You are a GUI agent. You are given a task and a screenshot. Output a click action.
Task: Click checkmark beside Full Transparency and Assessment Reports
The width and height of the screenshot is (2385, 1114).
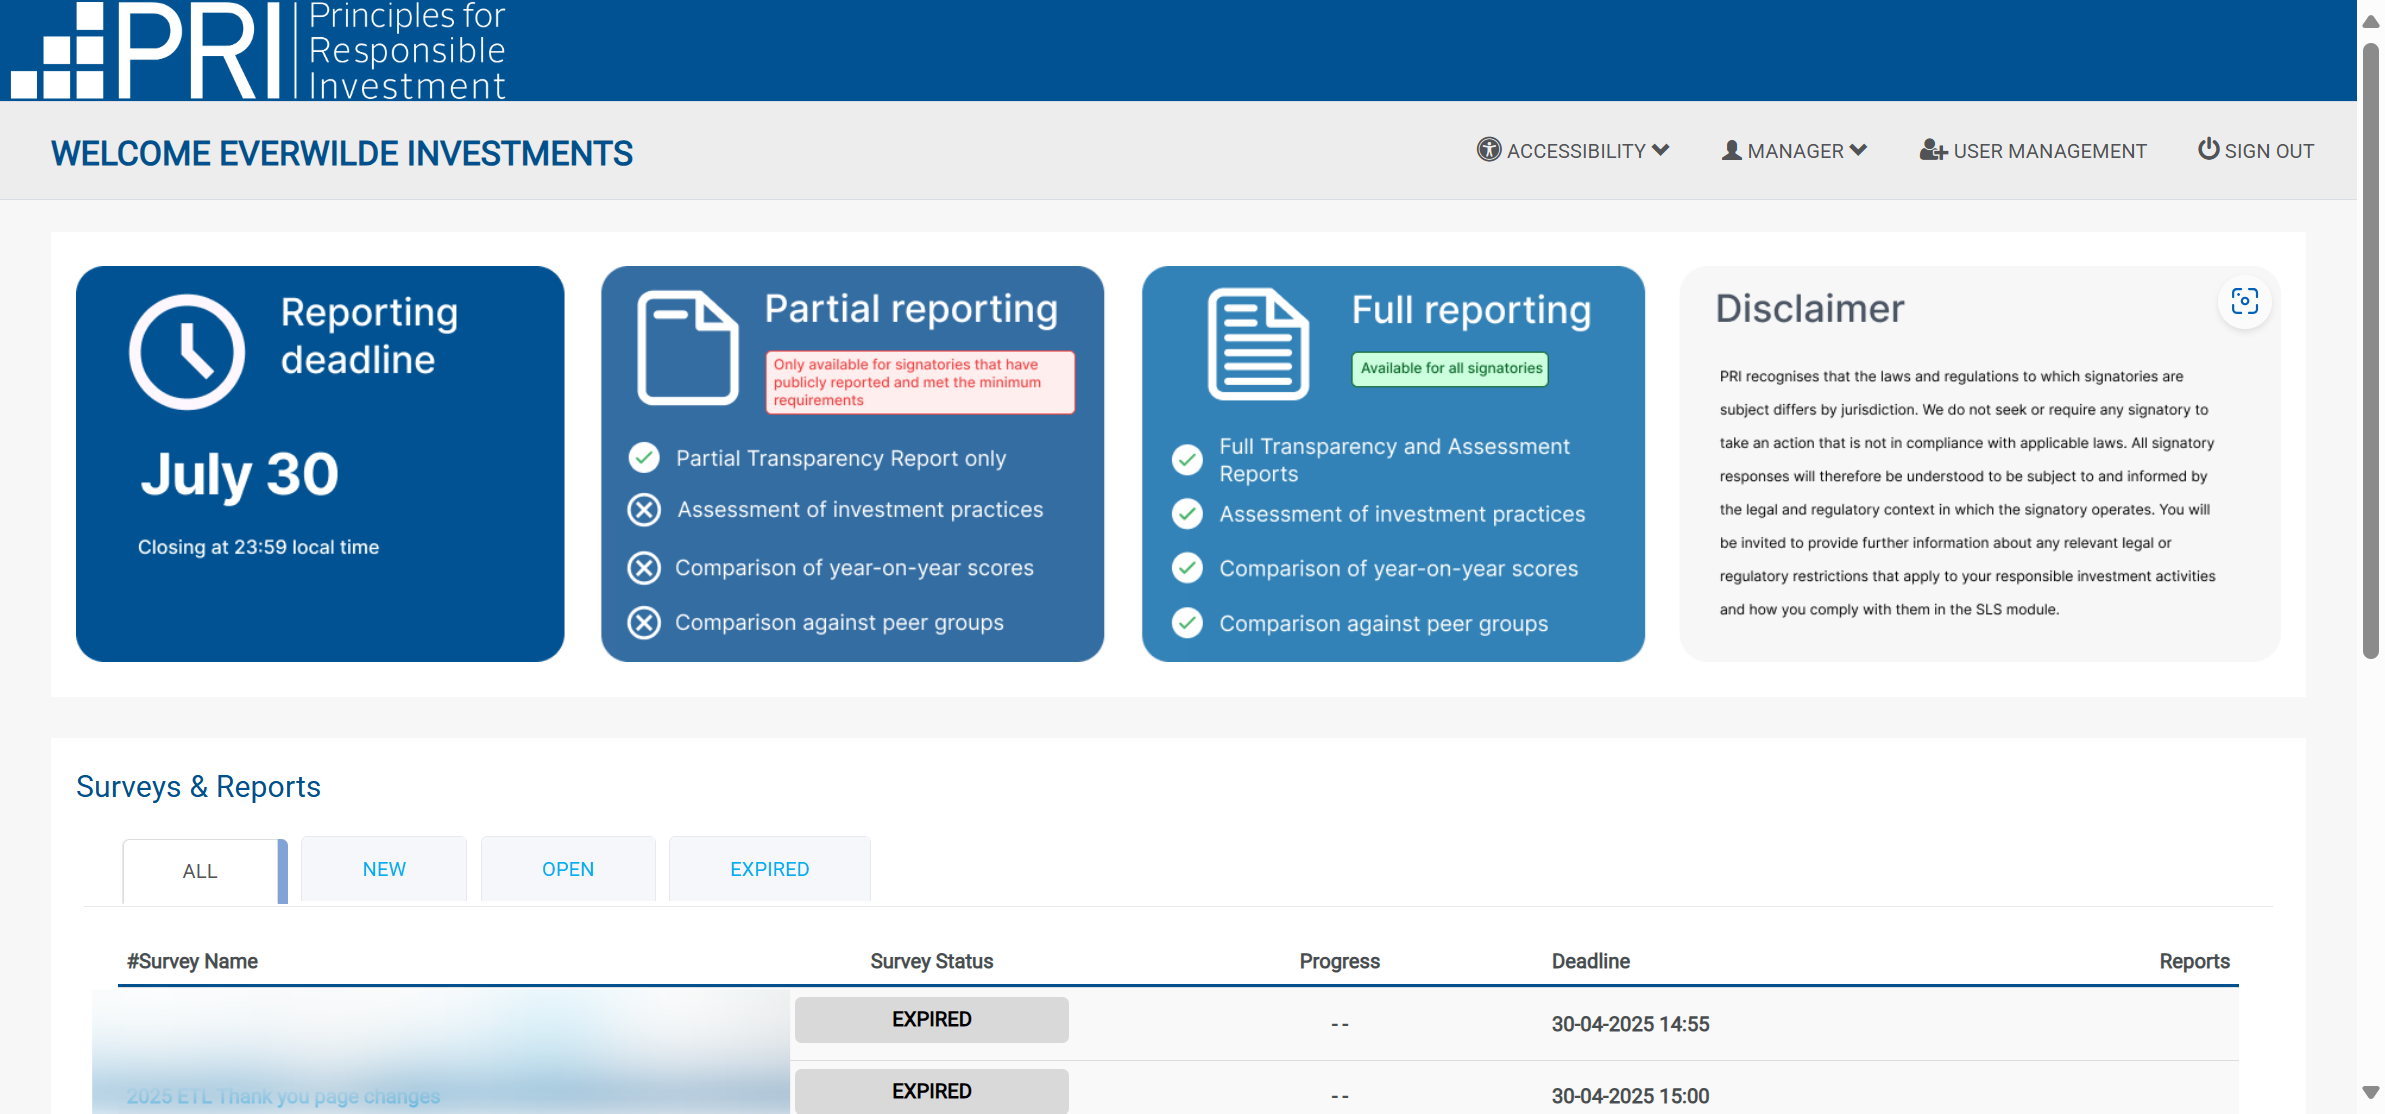(1187, 460)
